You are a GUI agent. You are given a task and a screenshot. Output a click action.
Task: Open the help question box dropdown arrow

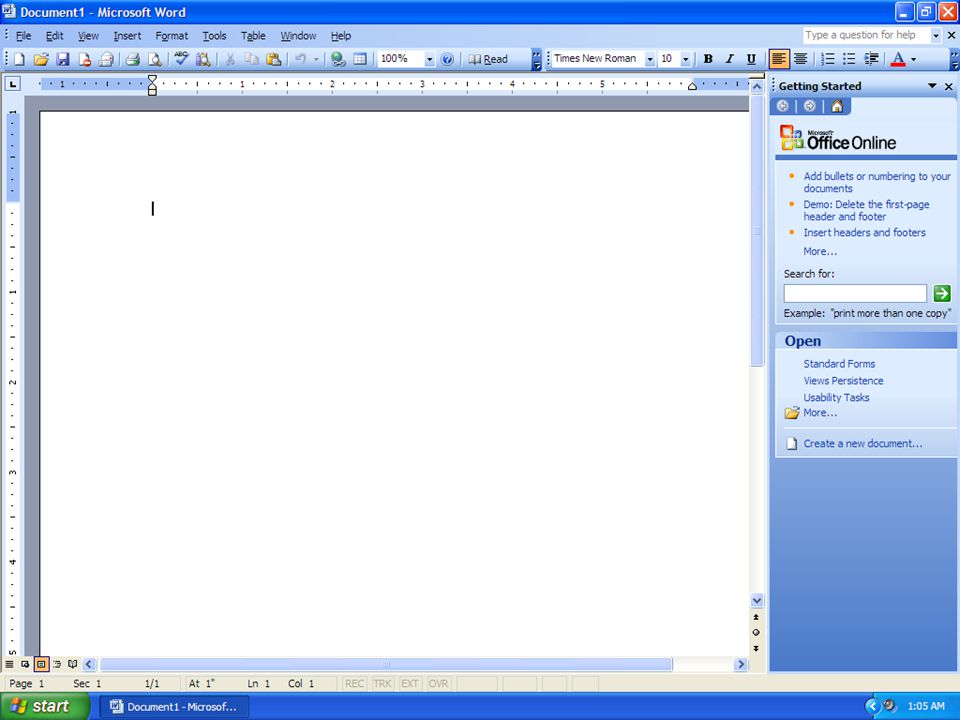936,36
